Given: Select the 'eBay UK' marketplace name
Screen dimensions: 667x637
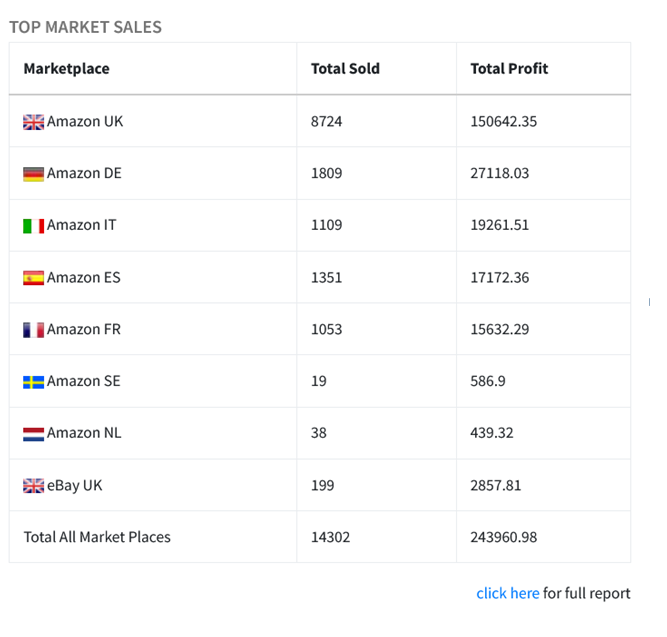Looking at the screenshot, I should [x=74, y=486].
